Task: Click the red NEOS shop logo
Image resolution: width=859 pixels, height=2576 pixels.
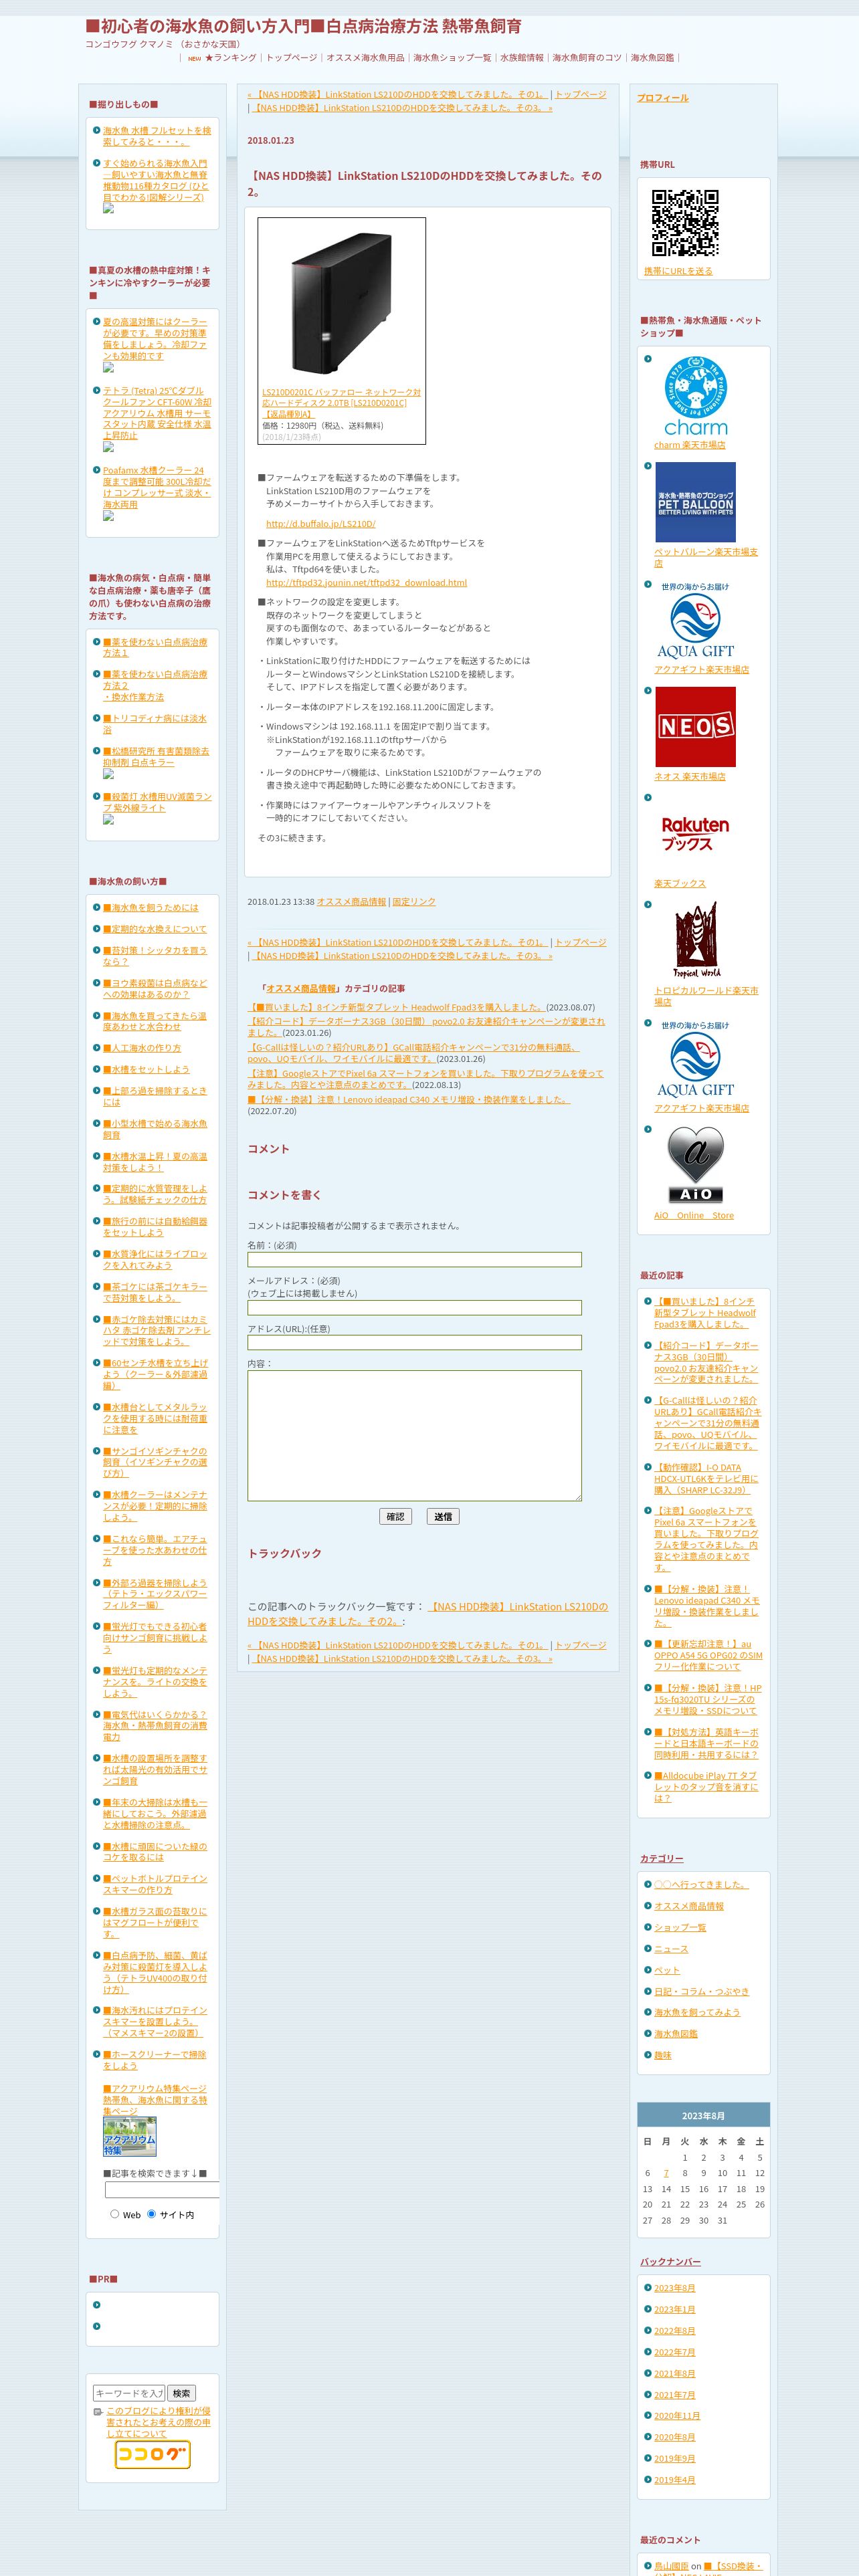Action: pos(695,727)
